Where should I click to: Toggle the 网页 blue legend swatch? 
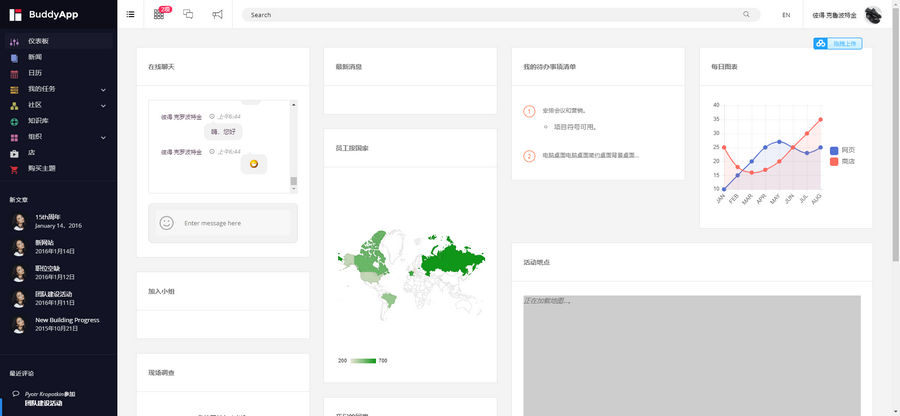(834, 150)
